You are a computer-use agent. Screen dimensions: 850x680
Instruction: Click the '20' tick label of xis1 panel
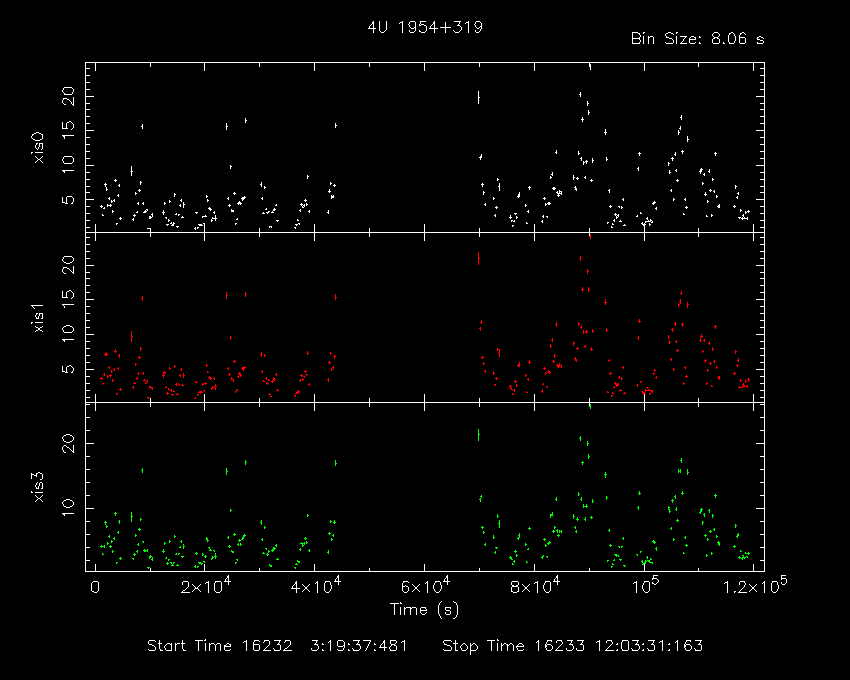pyautogui.click(x=69, y=265)
